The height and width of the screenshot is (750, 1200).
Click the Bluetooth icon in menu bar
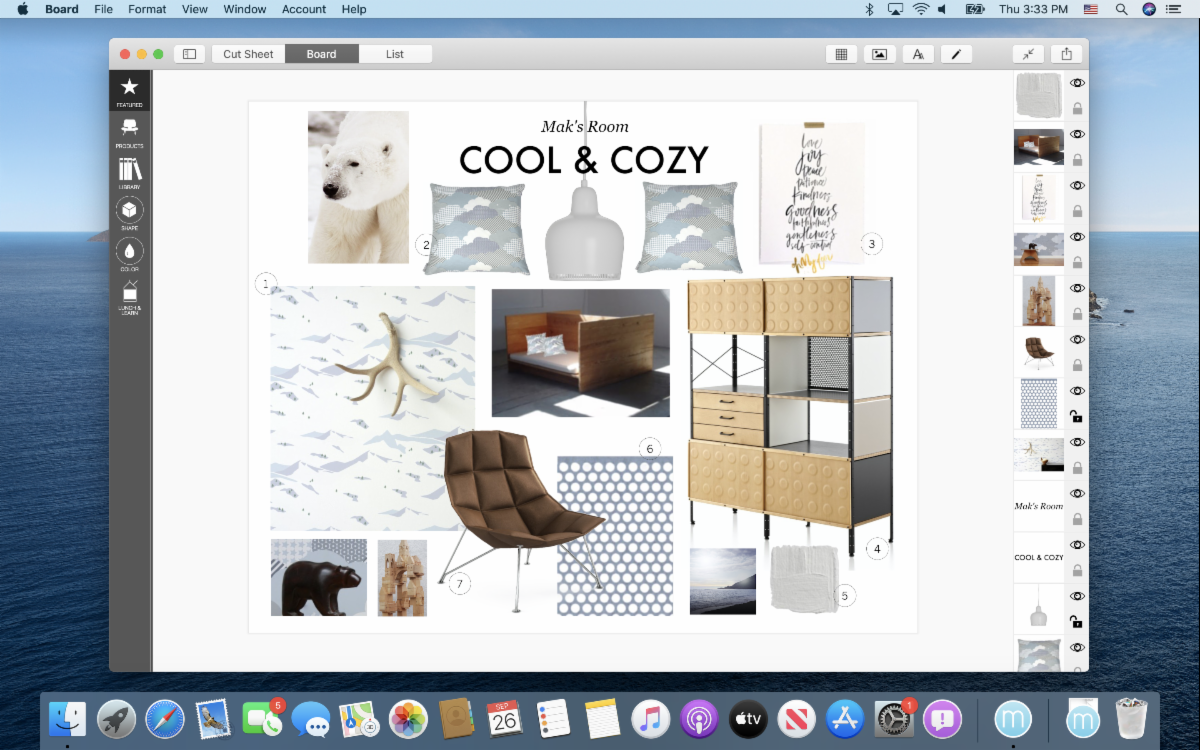point(869,9)
